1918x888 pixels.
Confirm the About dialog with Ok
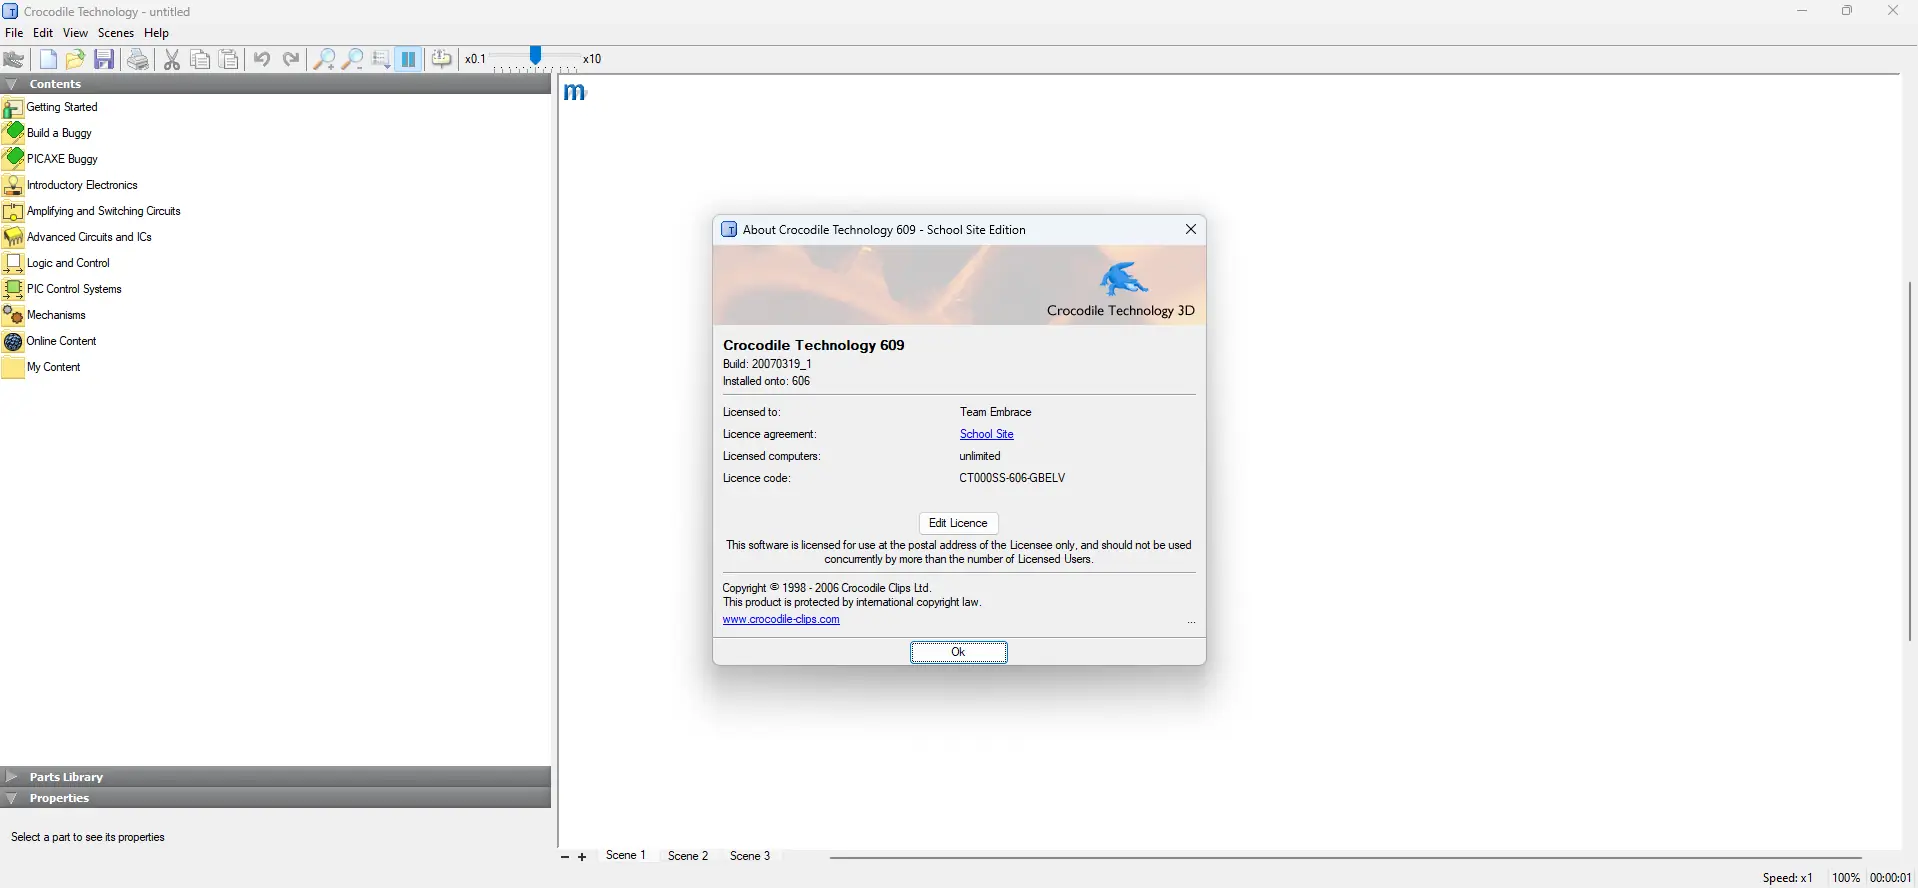958,652
